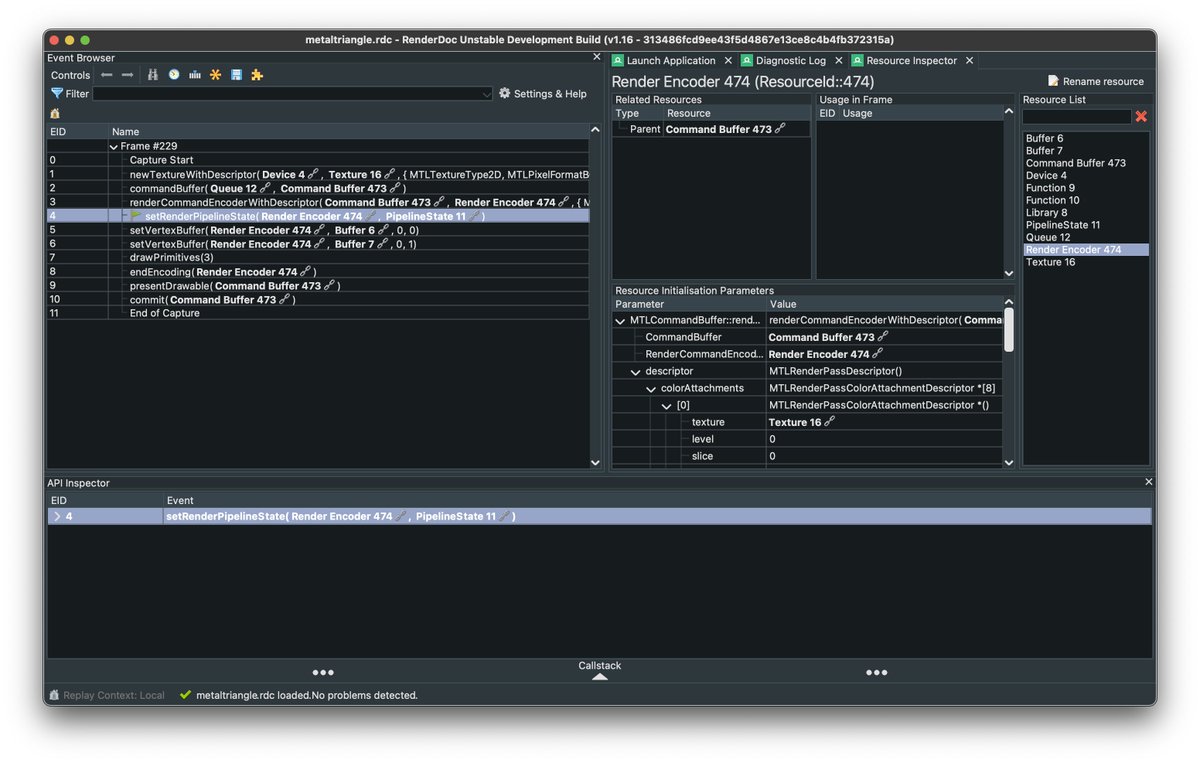Export events with the blue save icon
The width and height of the screenshot is (1200, 763).
[x=236, y=75]
